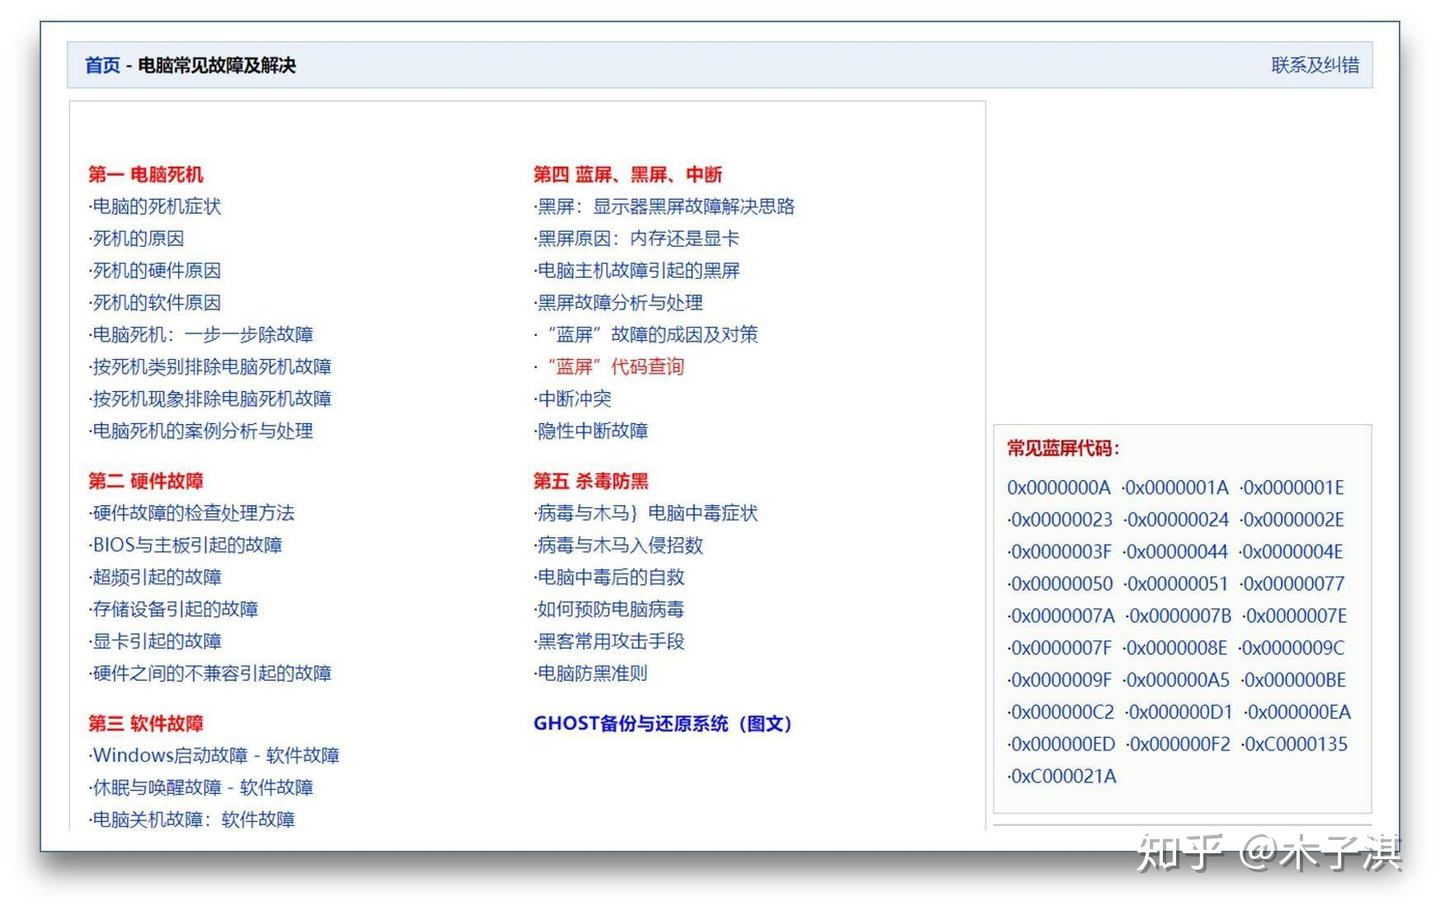Viewport: 1440px width, 911px height.
Task: Open 硬件之间的不兼容引起的故障 link
Action: click(x=212, y=673)
